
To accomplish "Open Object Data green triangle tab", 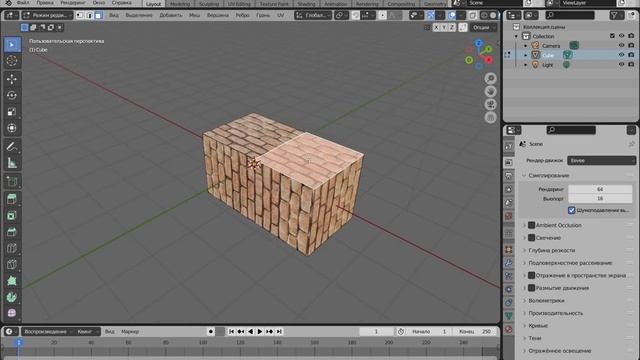I will click(x=509, y=316).
